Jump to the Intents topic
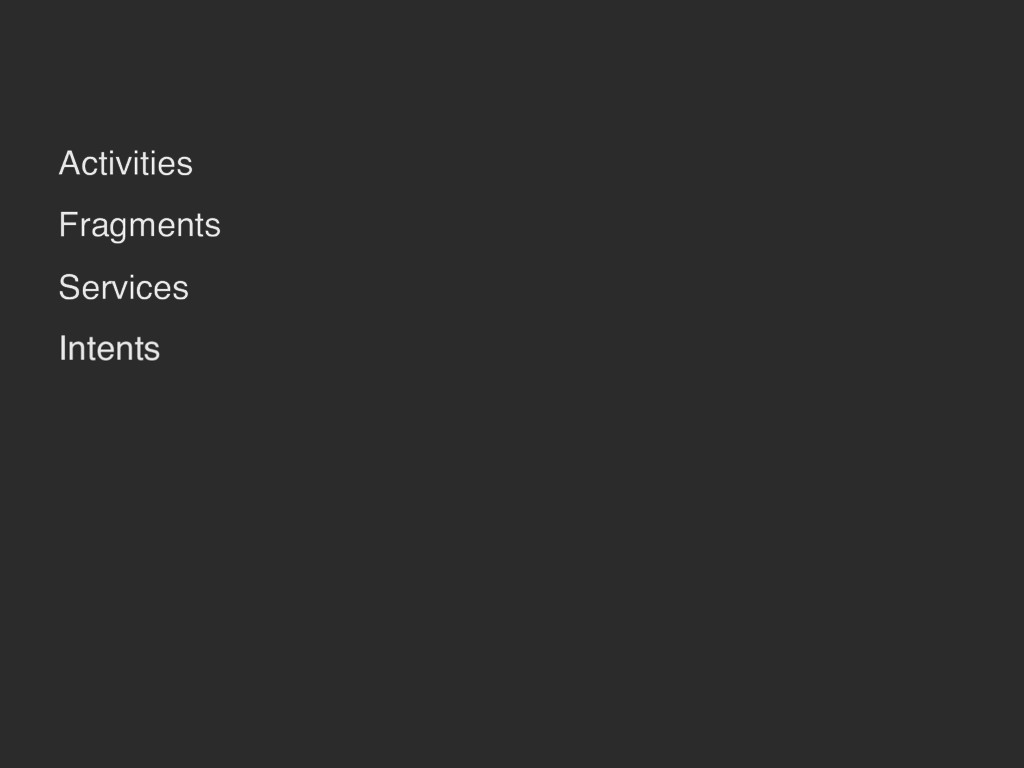 (x=109, y=349)
